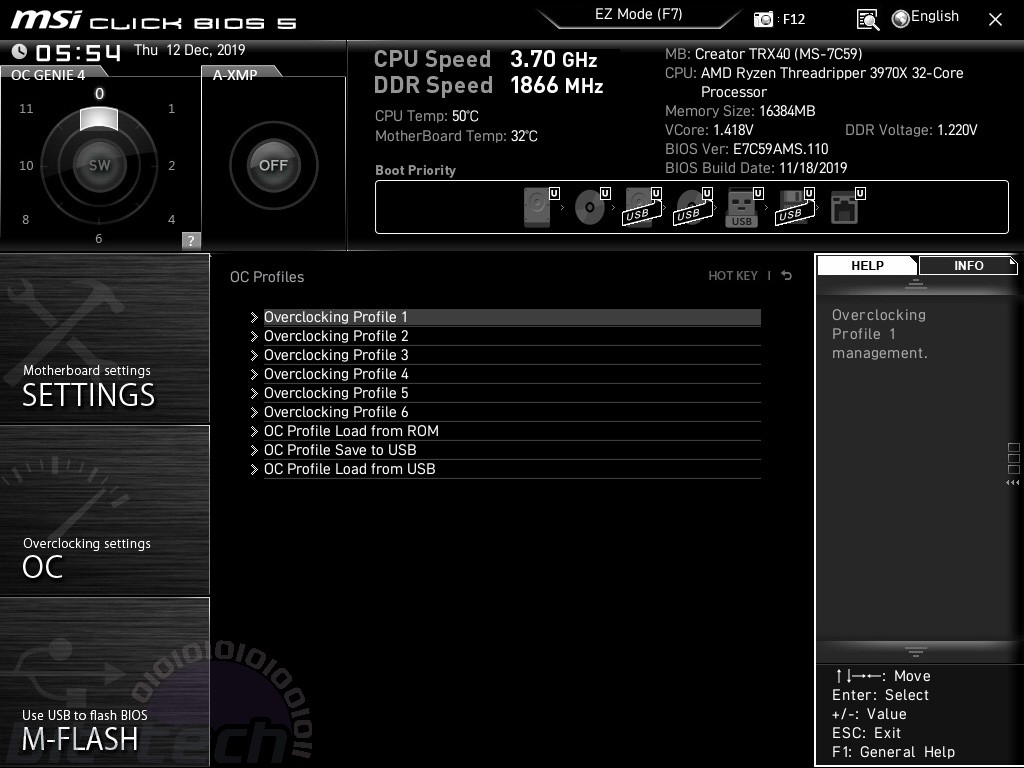Click the clock icon beside the time

[20, 51]
